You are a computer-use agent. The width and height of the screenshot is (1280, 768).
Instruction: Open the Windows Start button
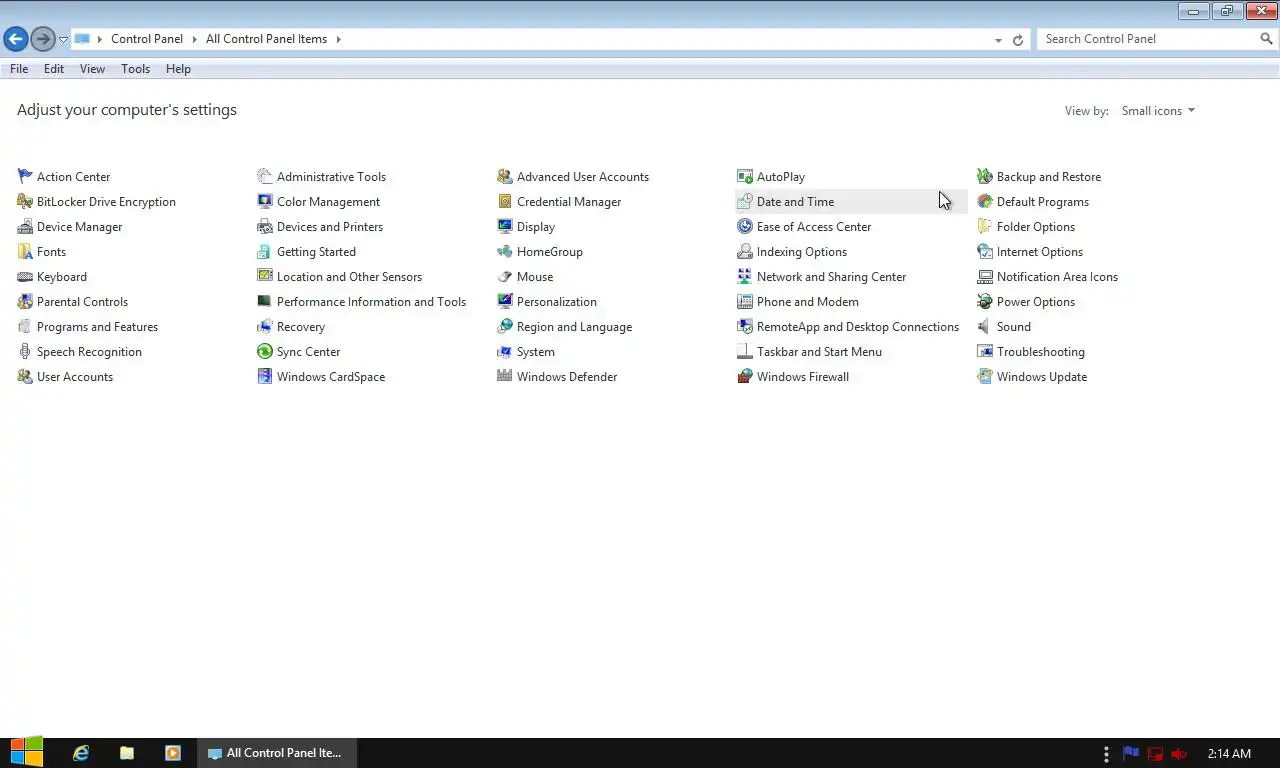[27, 753]
